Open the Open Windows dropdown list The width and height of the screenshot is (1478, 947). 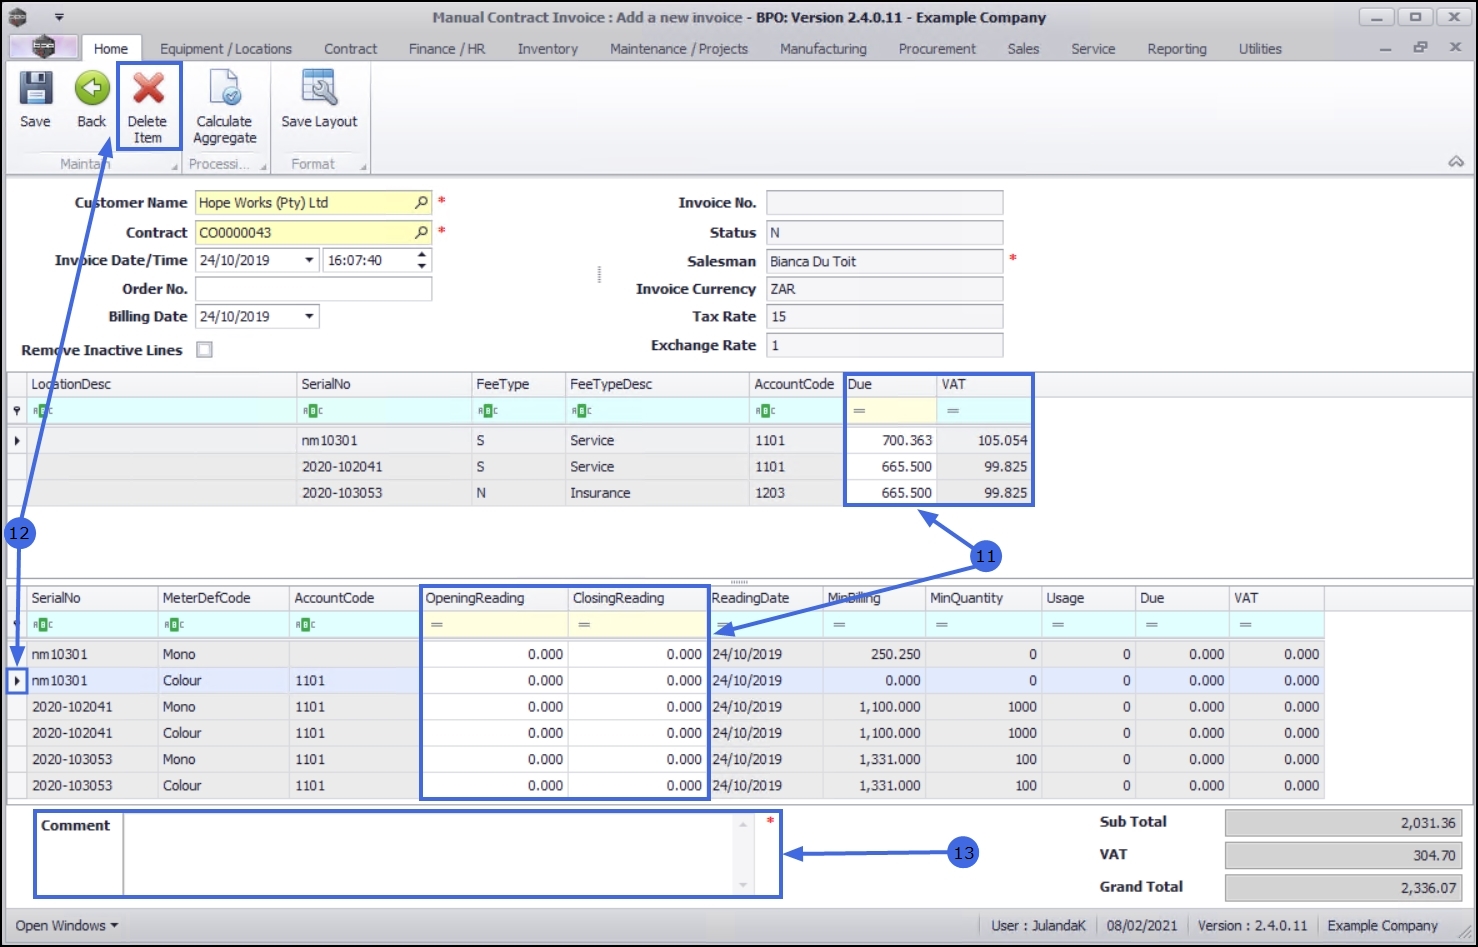[x=66, y=926]
